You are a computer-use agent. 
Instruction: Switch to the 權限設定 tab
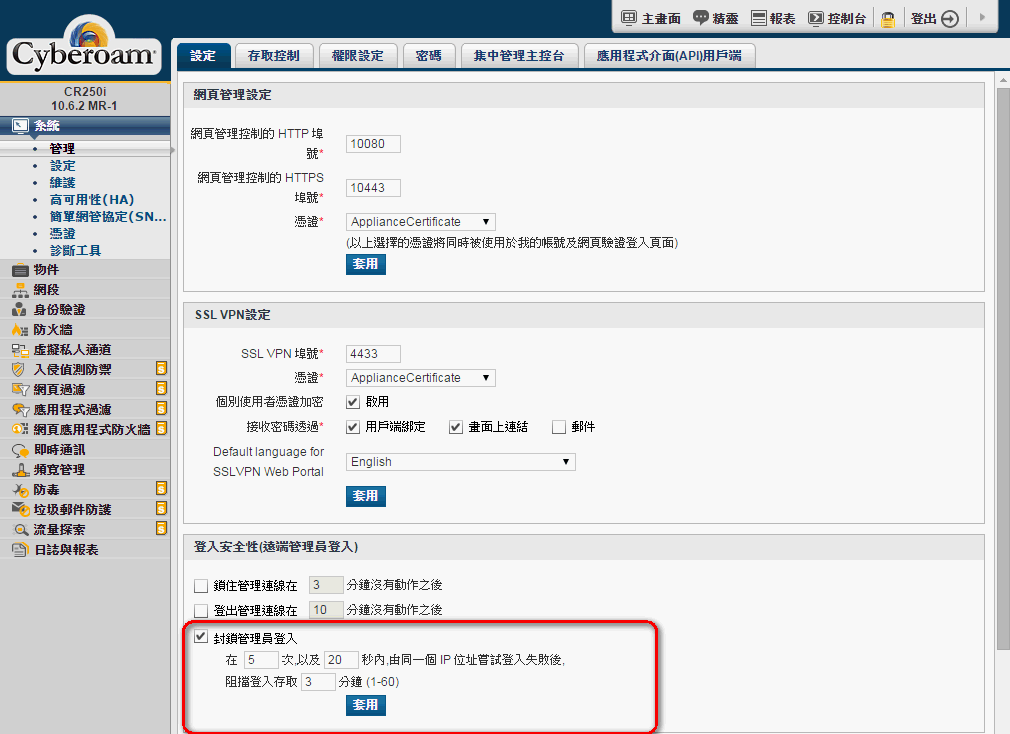pyautogui.click(x=357, y=56)
